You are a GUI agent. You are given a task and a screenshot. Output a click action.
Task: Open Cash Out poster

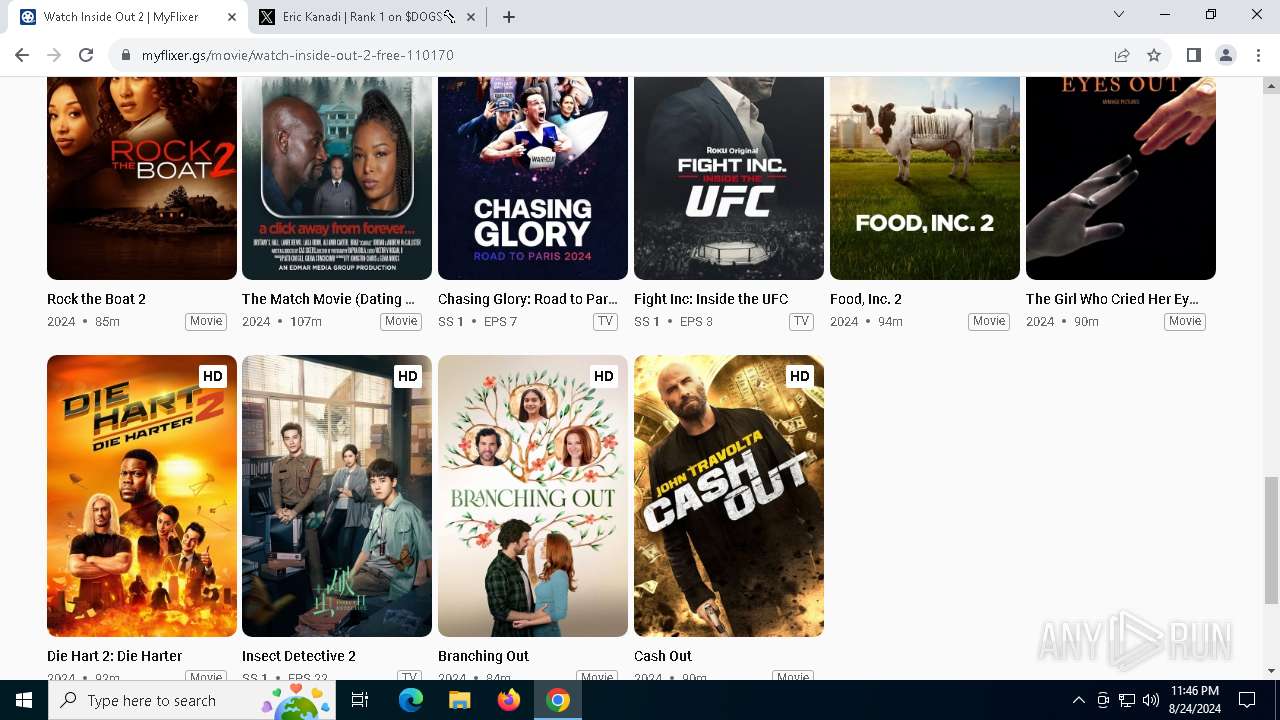tap(729, 496)
